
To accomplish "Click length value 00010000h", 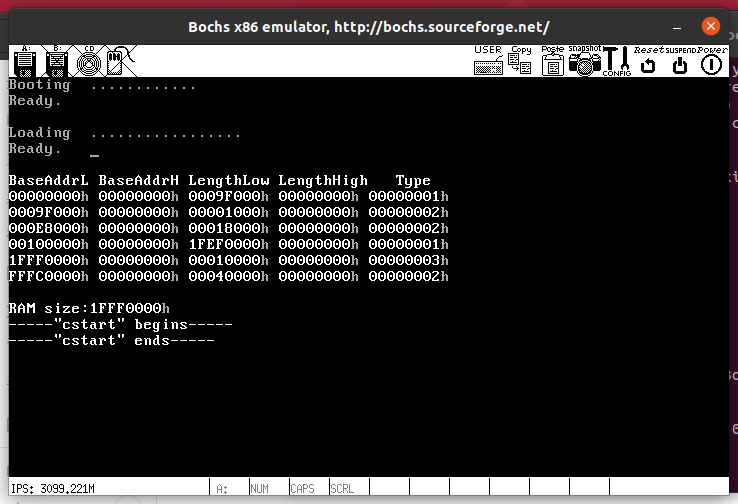I will (228, 260).
